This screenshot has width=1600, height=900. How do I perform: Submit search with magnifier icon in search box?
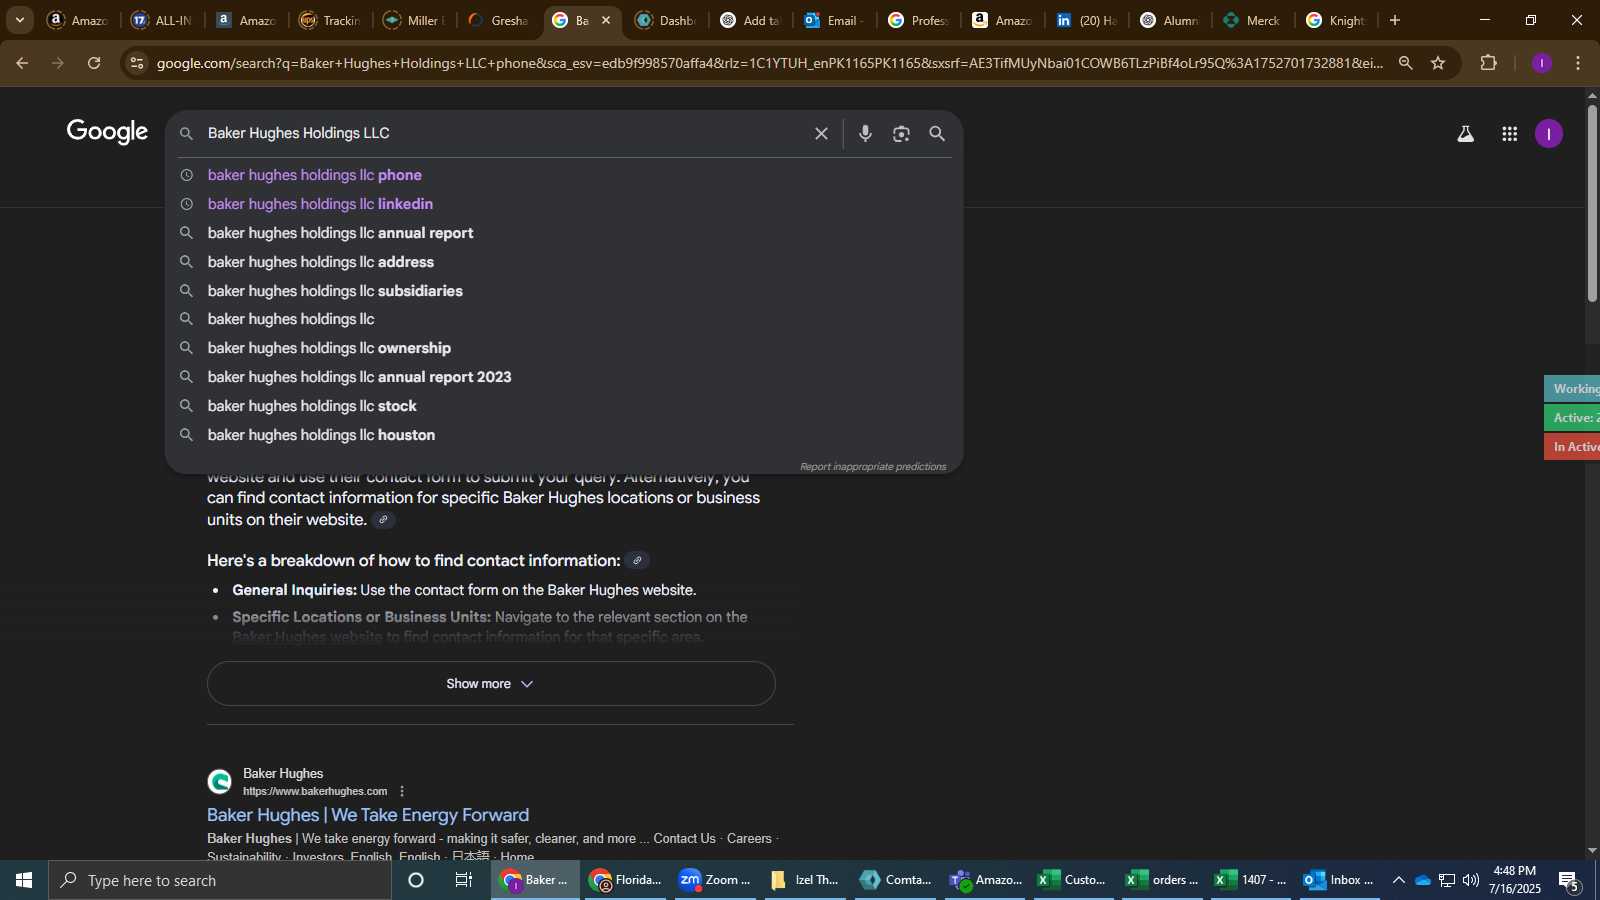(x=937, y=133)
